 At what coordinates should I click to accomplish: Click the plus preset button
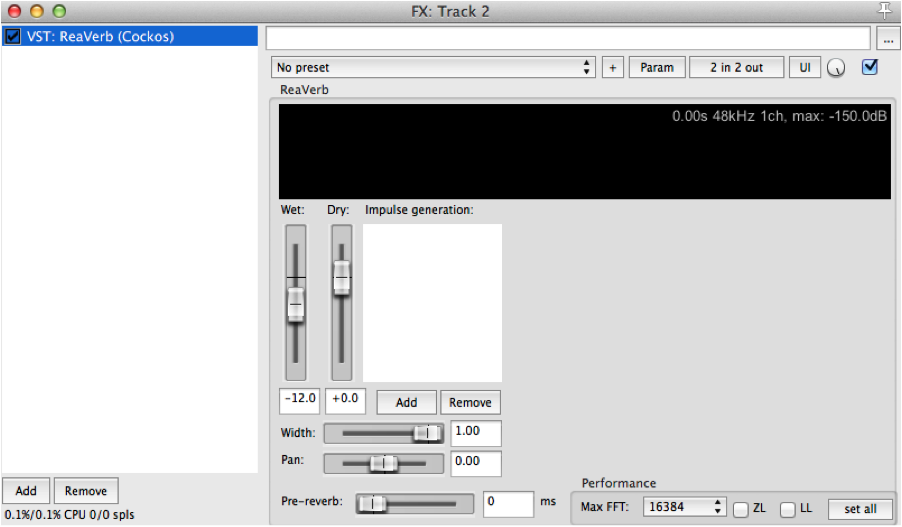pyautogui.click(x=613, y=67)
